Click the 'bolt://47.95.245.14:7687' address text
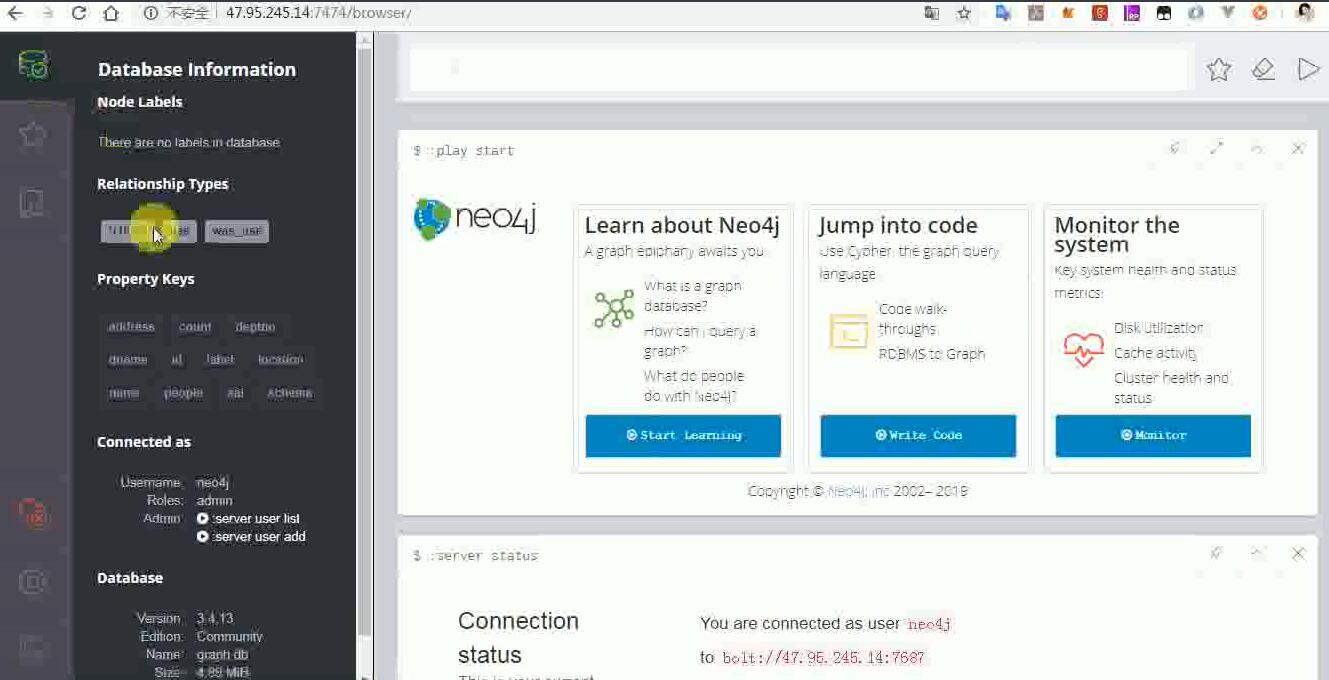Viewport: 1329px width, 680px height. [x=824, y=658]
